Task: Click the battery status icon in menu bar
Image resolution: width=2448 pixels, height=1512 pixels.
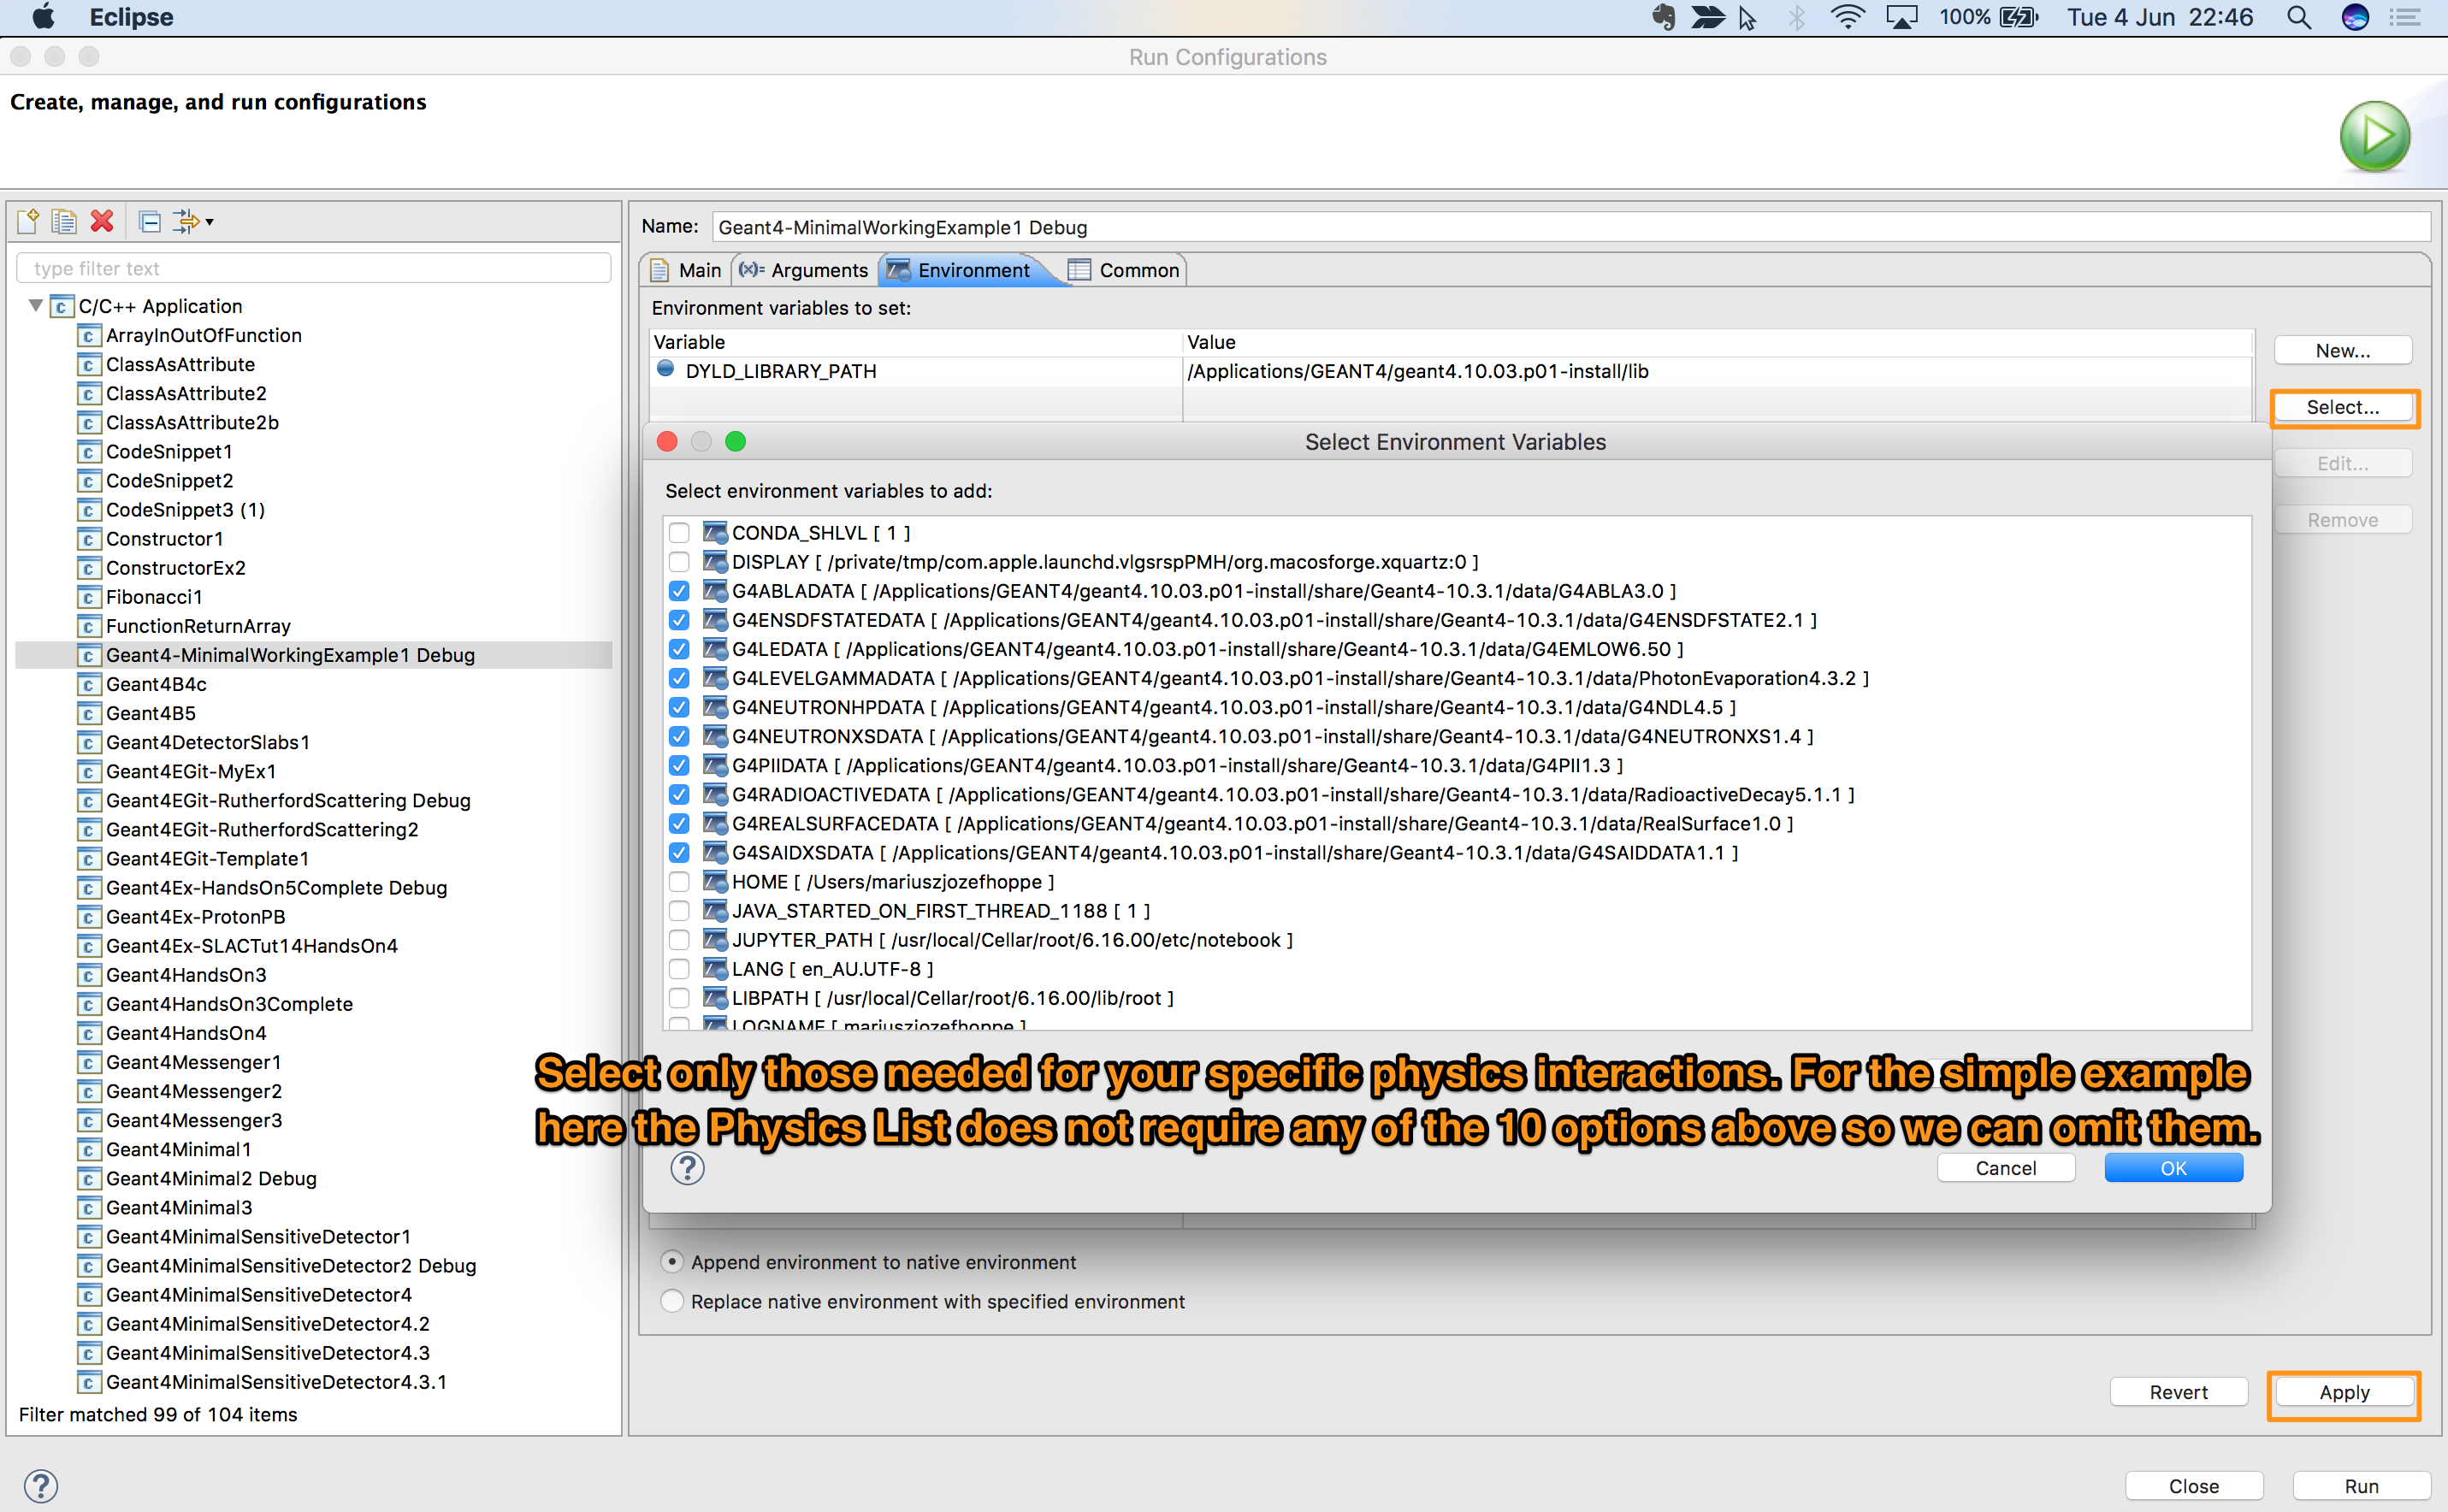Action: (x=2018, y=17)
